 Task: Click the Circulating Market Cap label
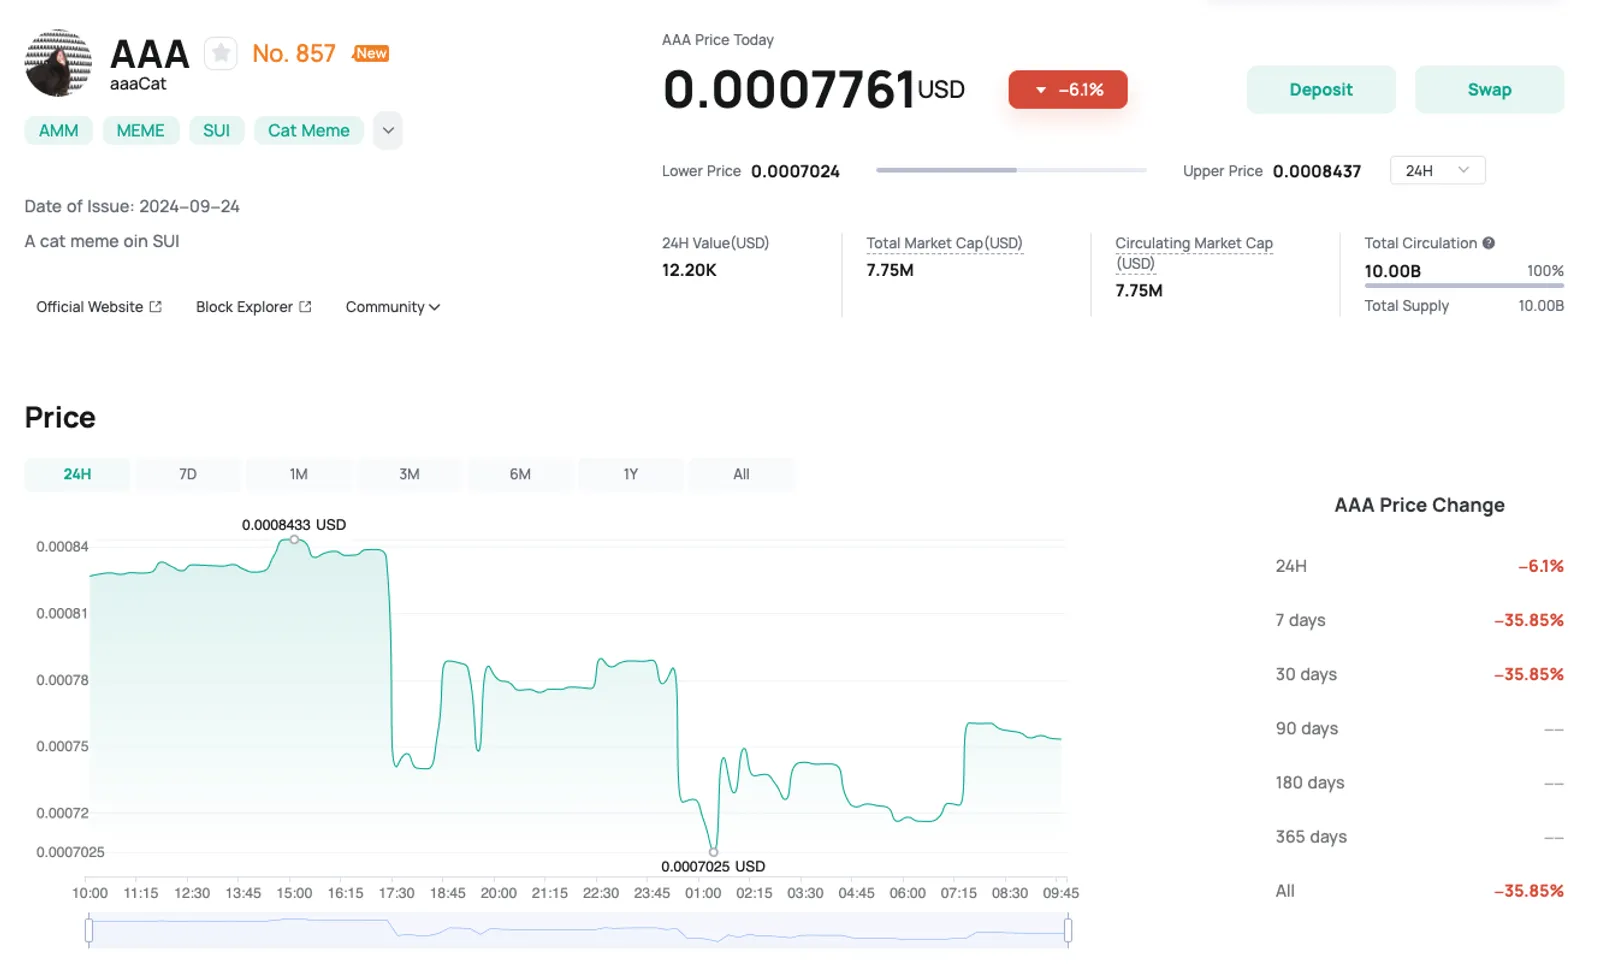point(1194,253)
